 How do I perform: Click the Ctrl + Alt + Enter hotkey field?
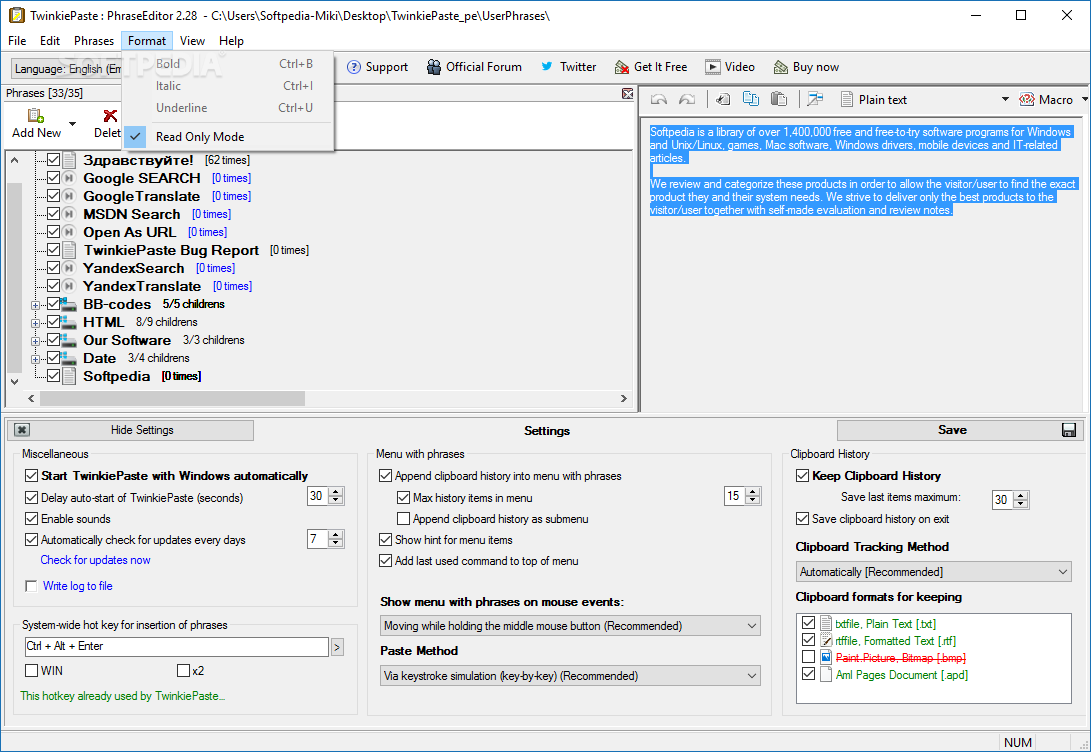(176, 646)
